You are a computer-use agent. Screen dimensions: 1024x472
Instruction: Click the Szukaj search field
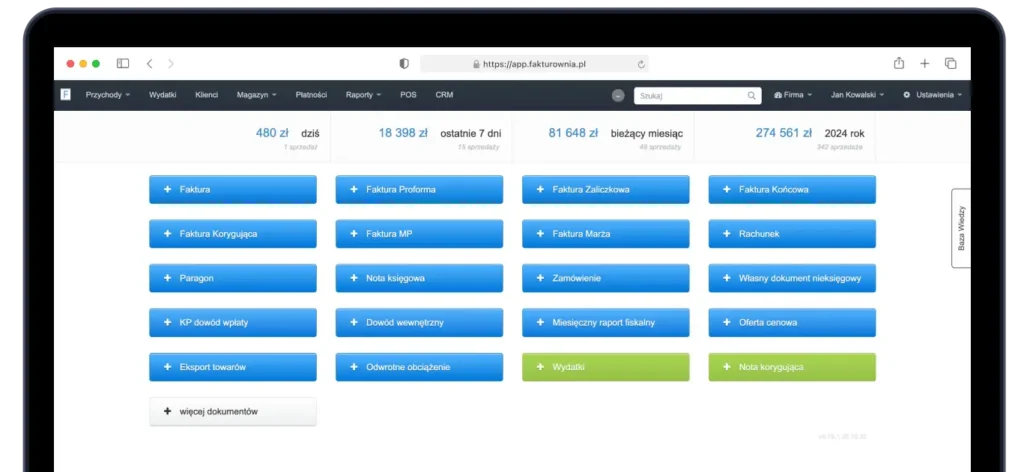point(690,96)
